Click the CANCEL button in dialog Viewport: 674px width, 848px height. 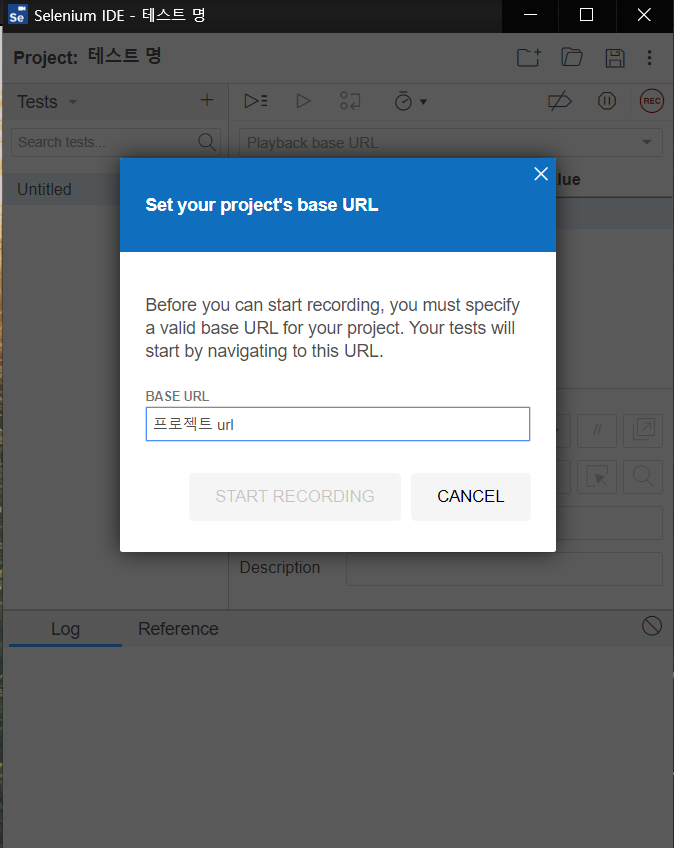(470, 497)
